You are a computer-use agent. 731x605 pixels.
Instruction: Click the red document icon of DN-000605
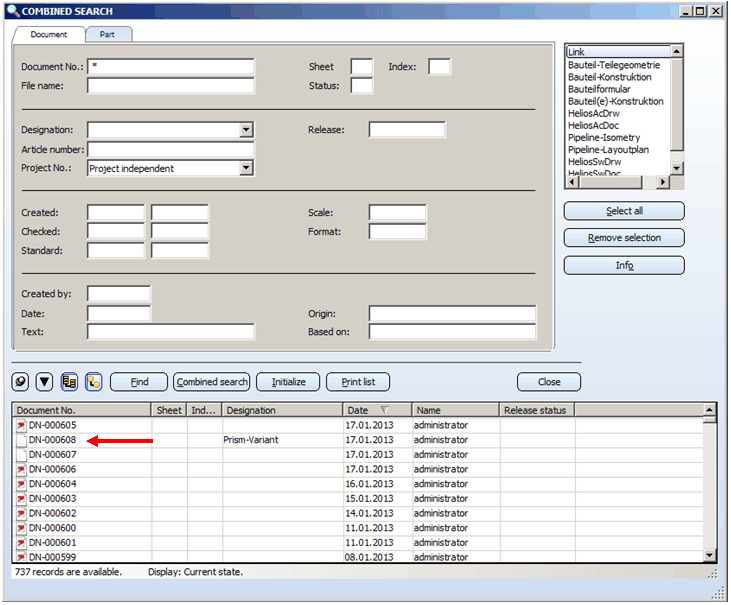[x=21, y=426]
